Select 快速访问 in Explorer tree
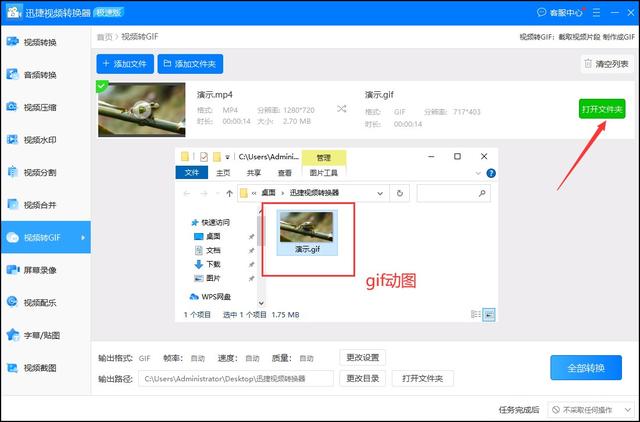Image resolution: width=640 pixels, height=422 pixels. 211,222
